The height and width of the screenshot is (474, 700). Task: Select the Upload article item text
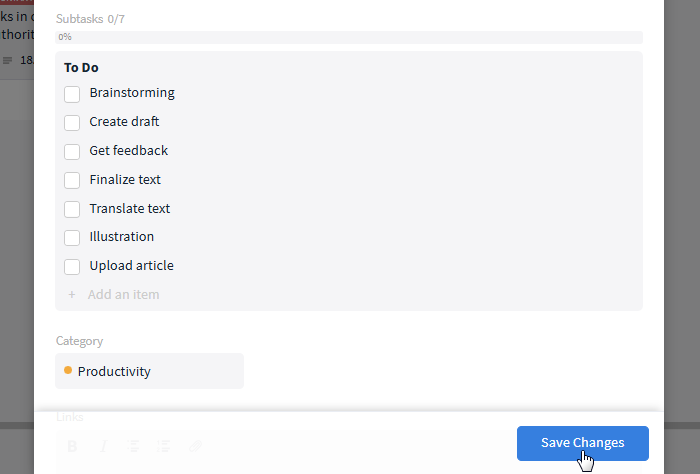131,266
